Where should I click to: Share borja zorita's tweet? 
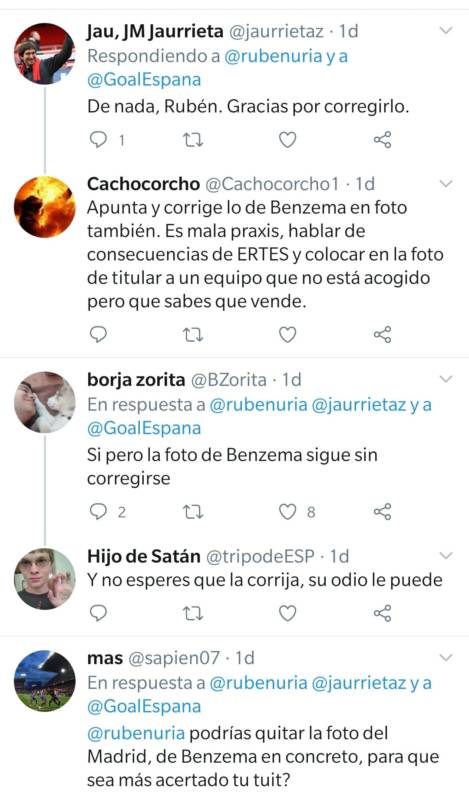click(382, 511)
